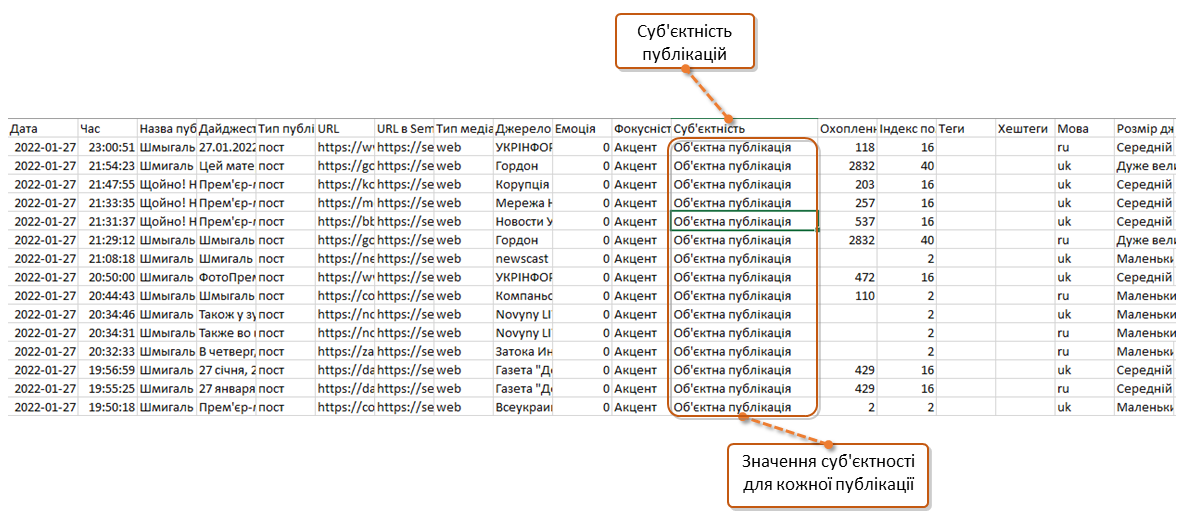This screenshot has height=520, width=1178.
Task: Select the time cell 21:54:23
Action: [x=107, y=165]
